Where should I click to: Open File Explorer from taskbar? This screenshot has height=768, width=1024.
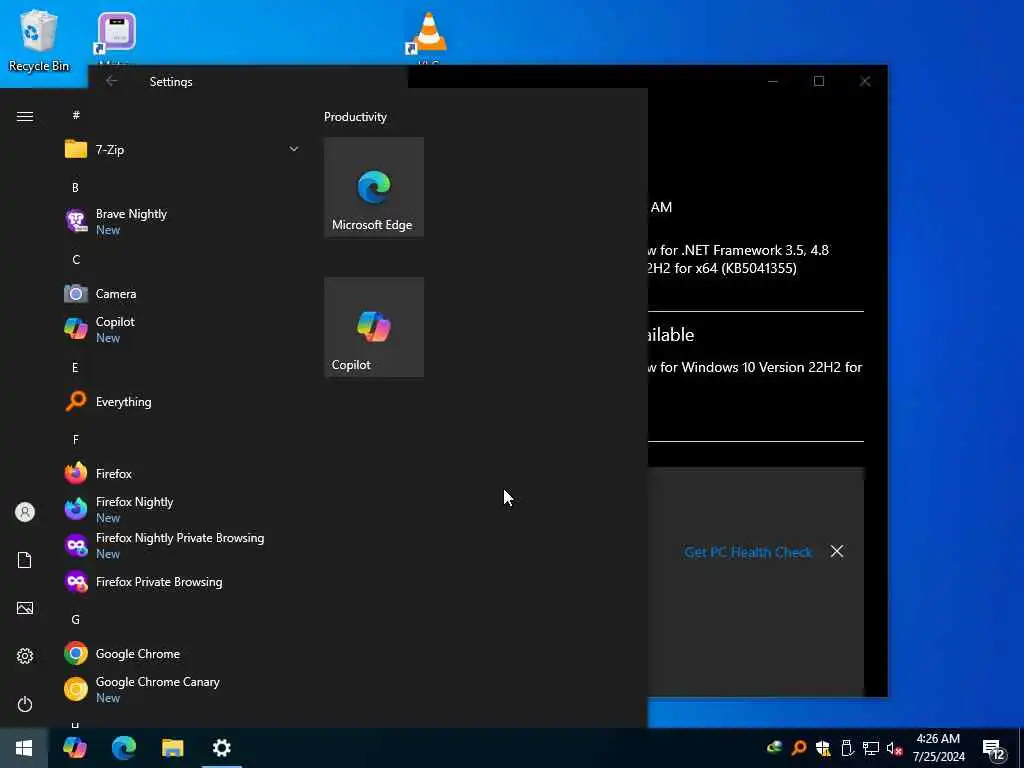tap(172, 748)
